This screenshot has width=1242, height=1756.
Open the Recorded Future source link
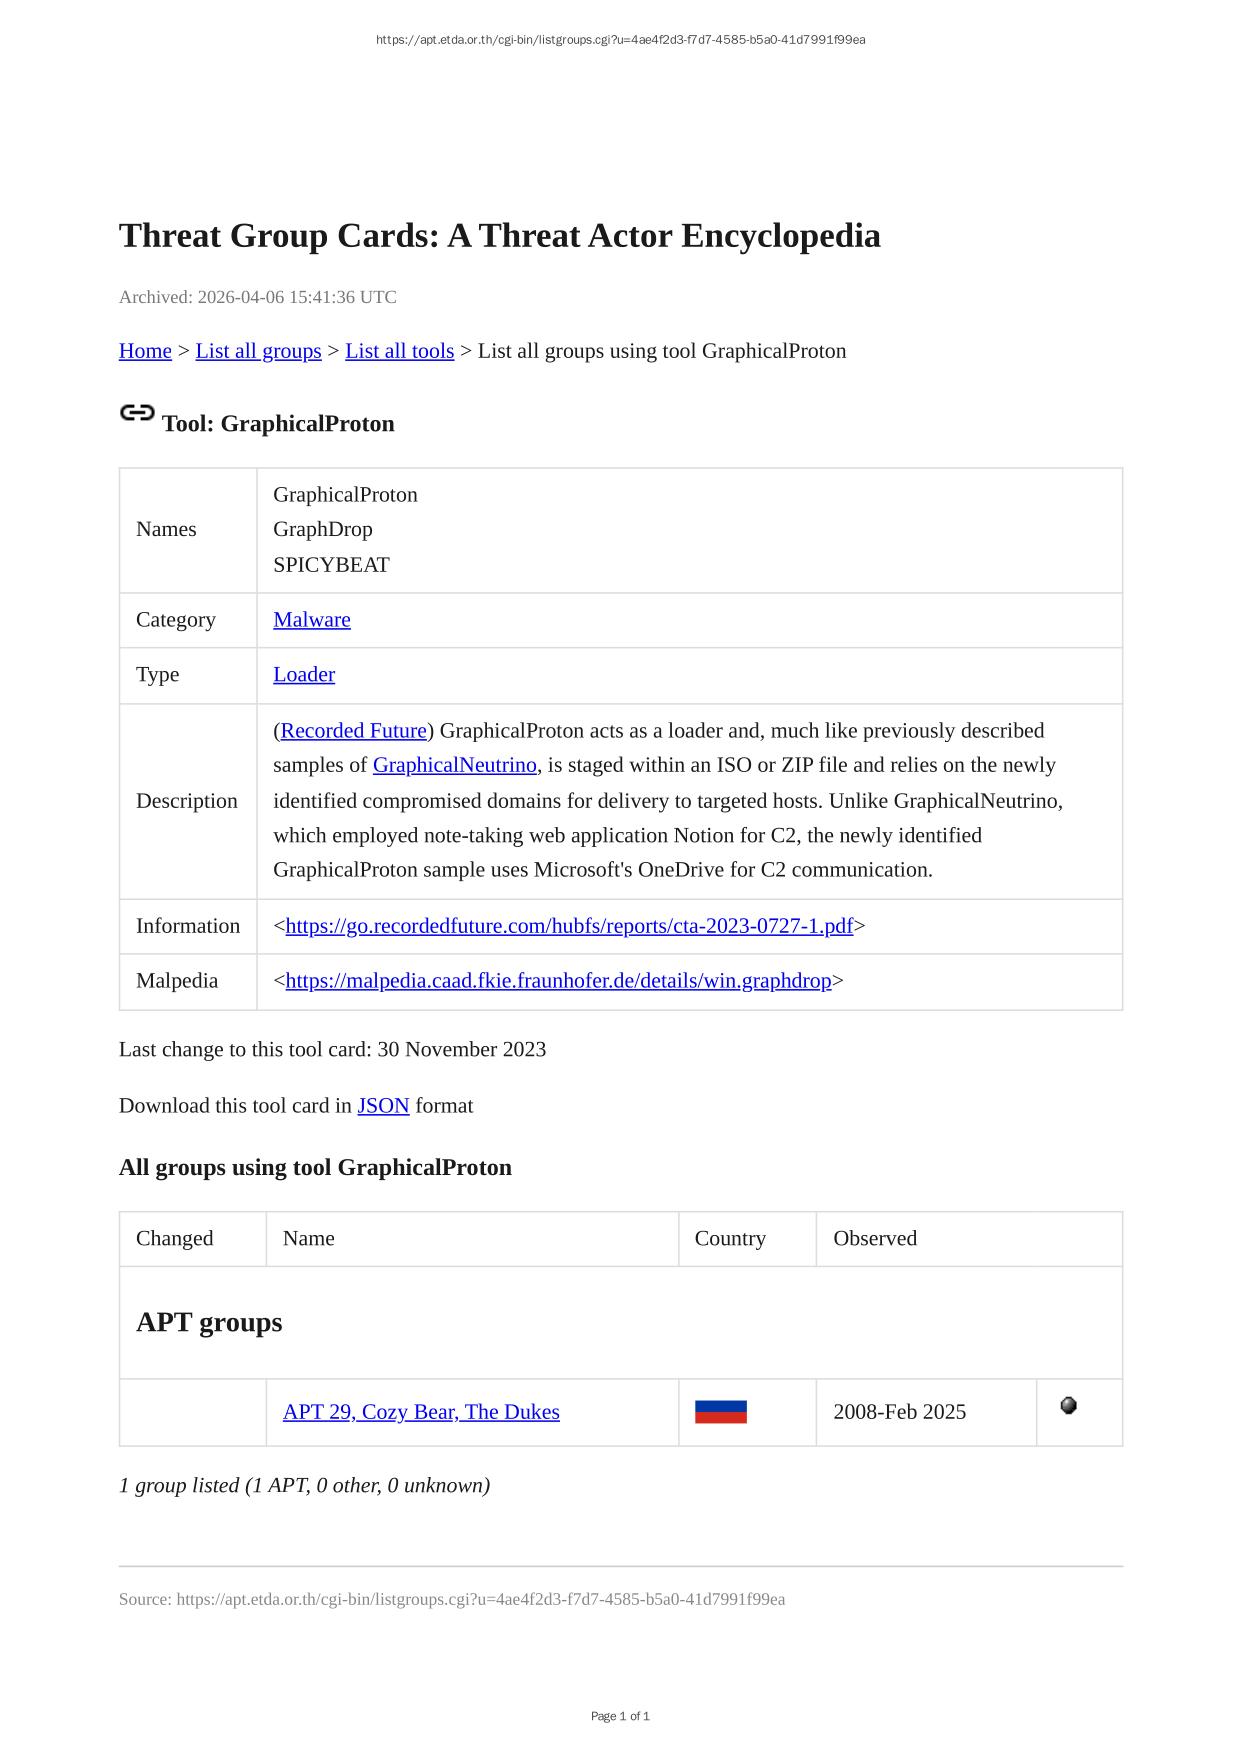(x=354, y=731)
